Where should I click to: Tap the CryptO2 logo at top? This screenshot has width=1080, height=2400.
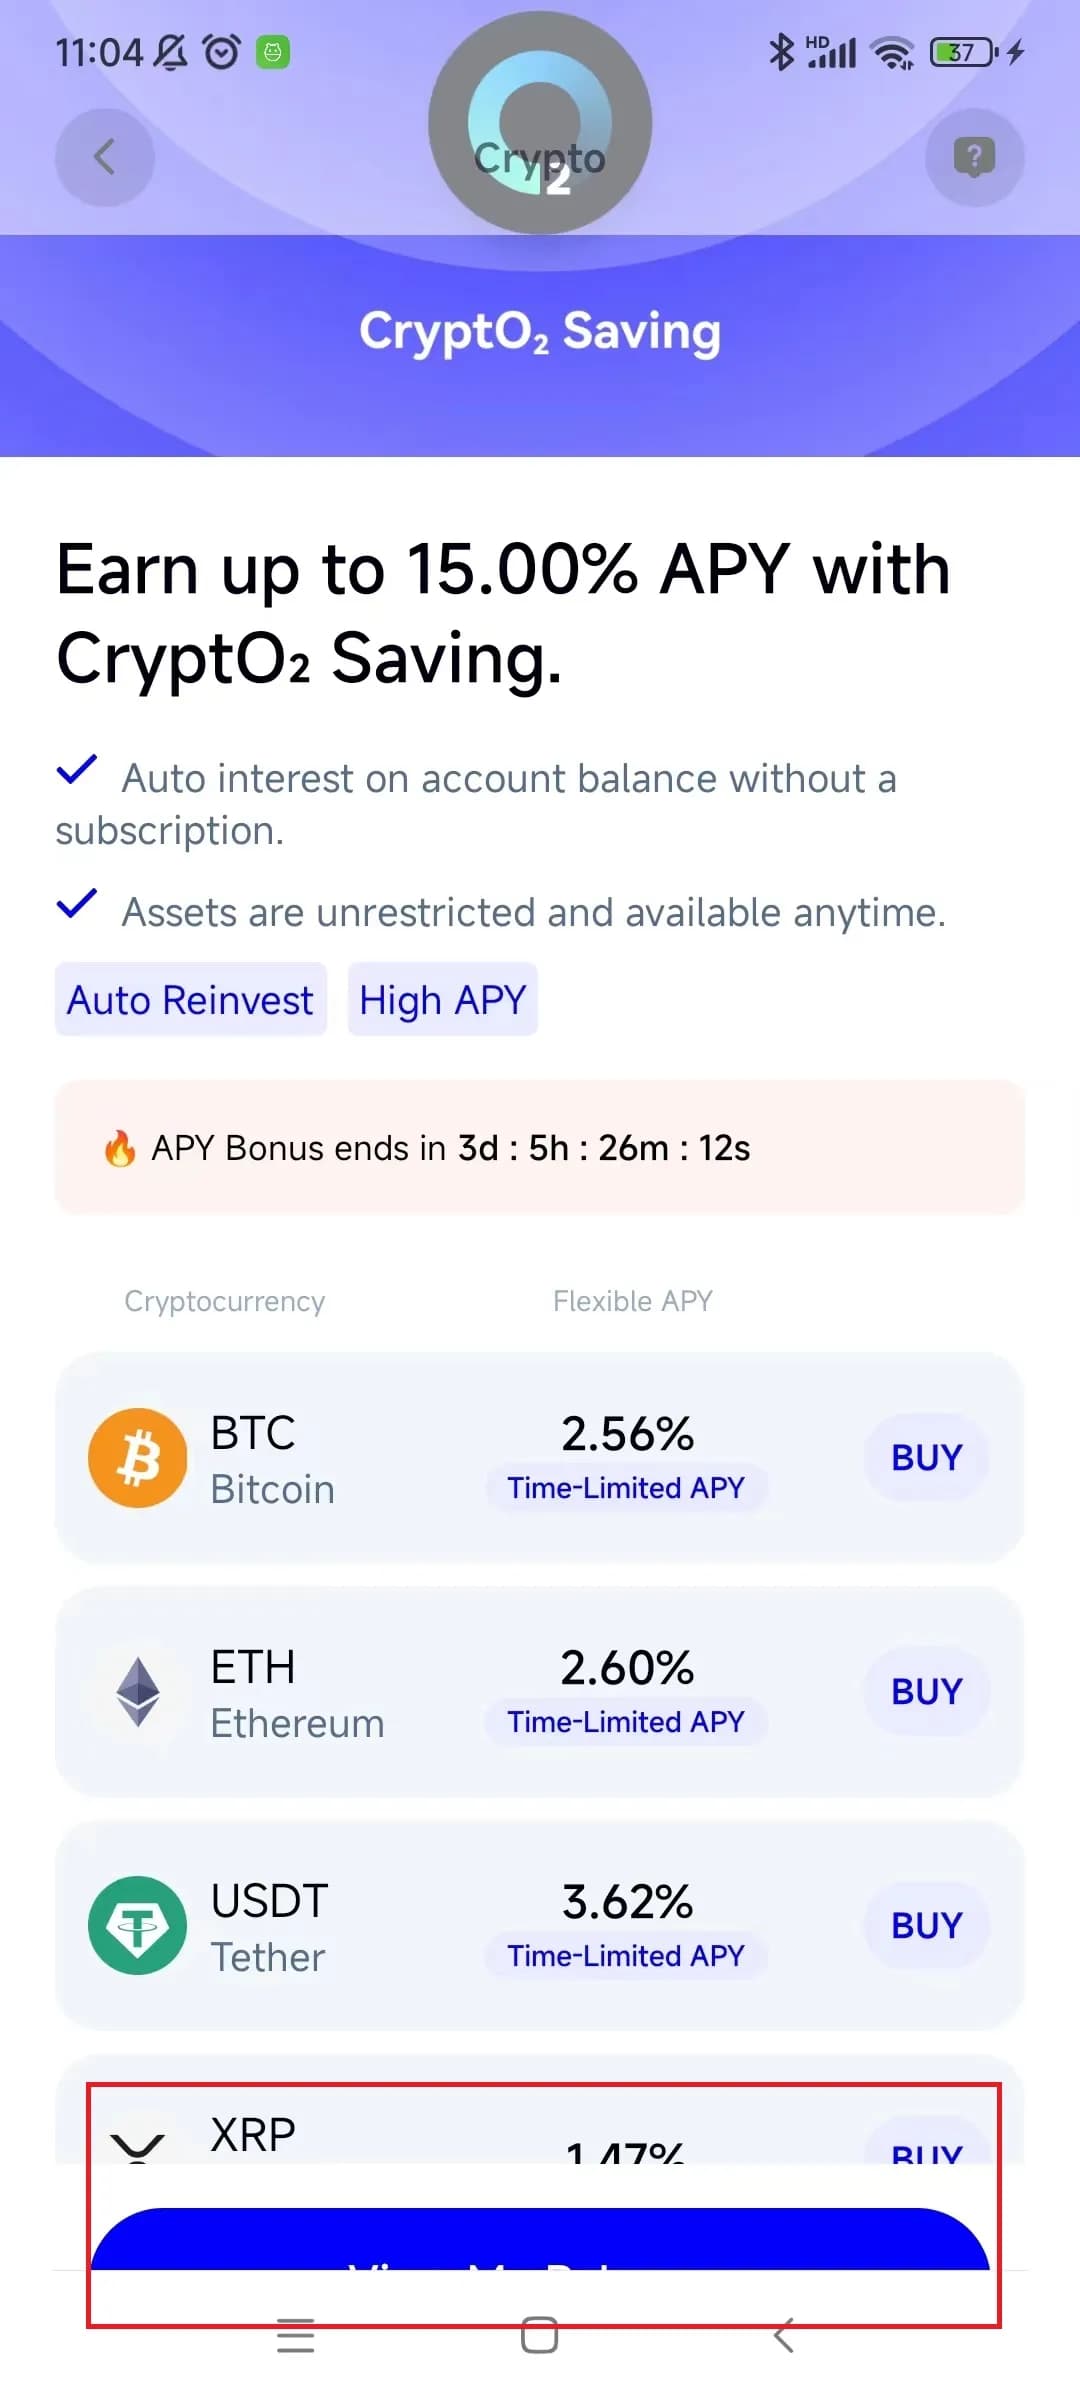click(x=540, y=123)
